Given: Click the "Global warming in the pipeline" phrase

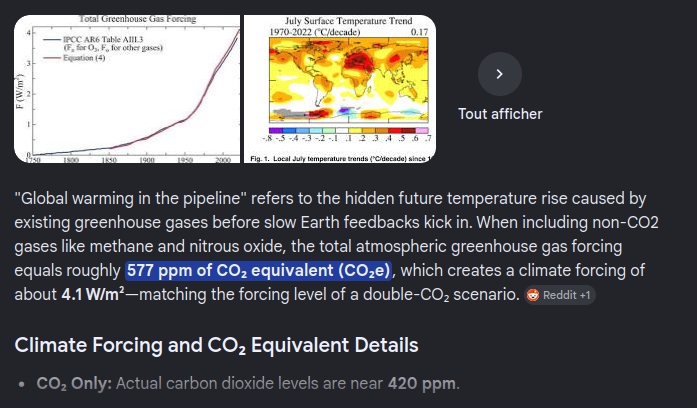Looking at the screenshot, I should (x=130, y=198).
